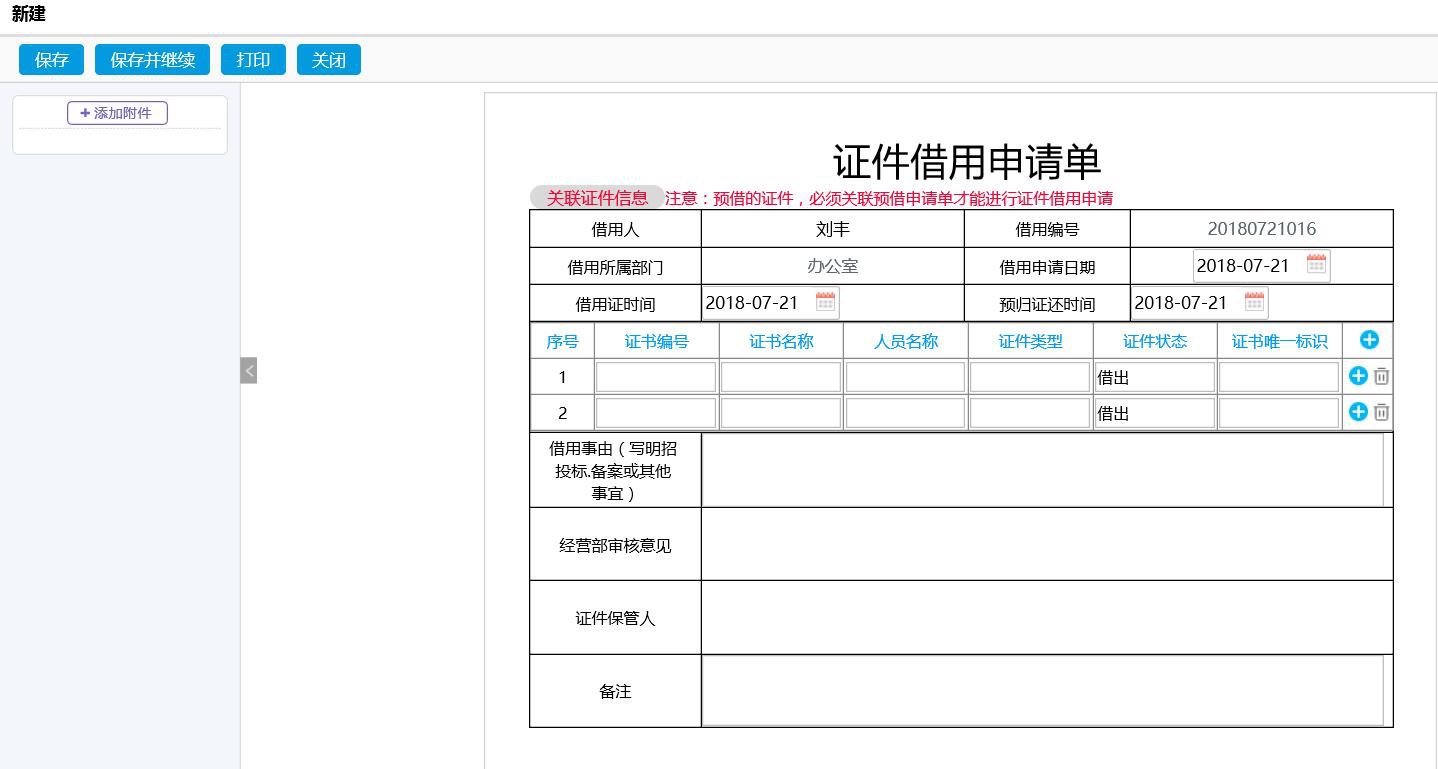Click the 关联证件信息 button

pyautogui.click(x=596, y=198)
